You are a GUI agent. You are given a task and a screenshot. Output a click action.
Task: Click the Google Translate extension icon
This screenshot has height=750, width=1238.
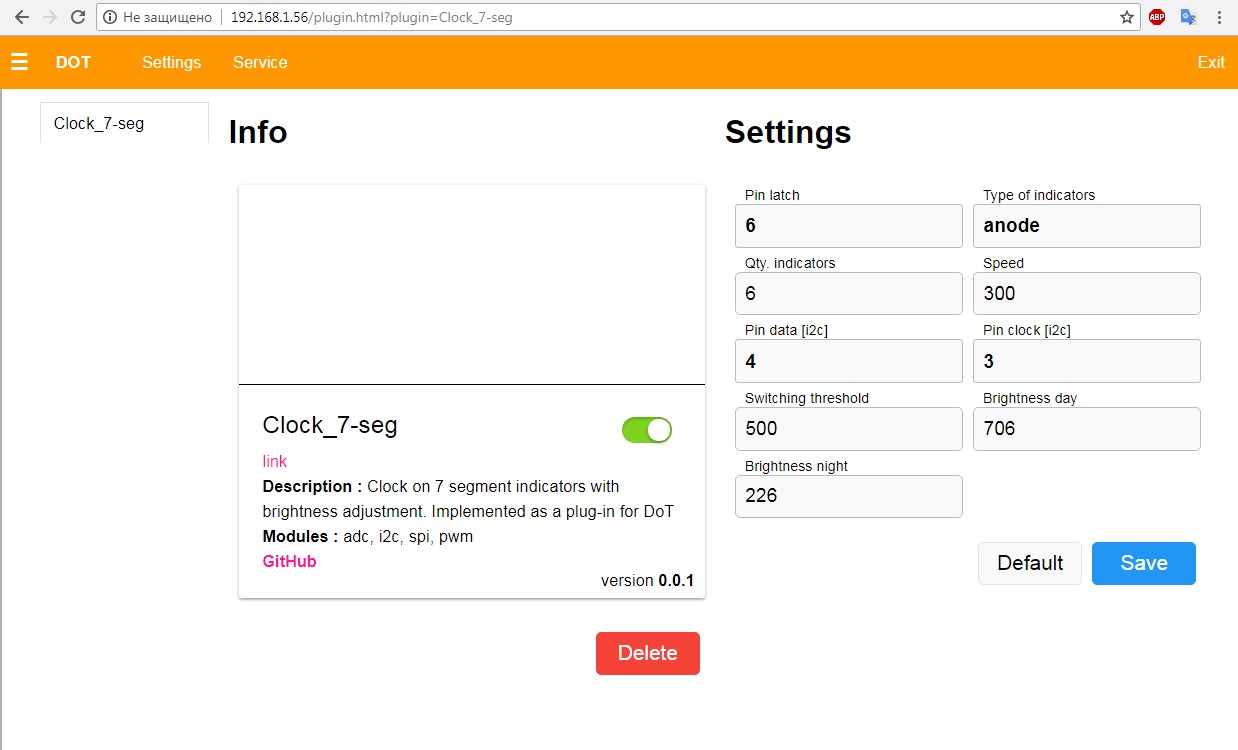1188,17
